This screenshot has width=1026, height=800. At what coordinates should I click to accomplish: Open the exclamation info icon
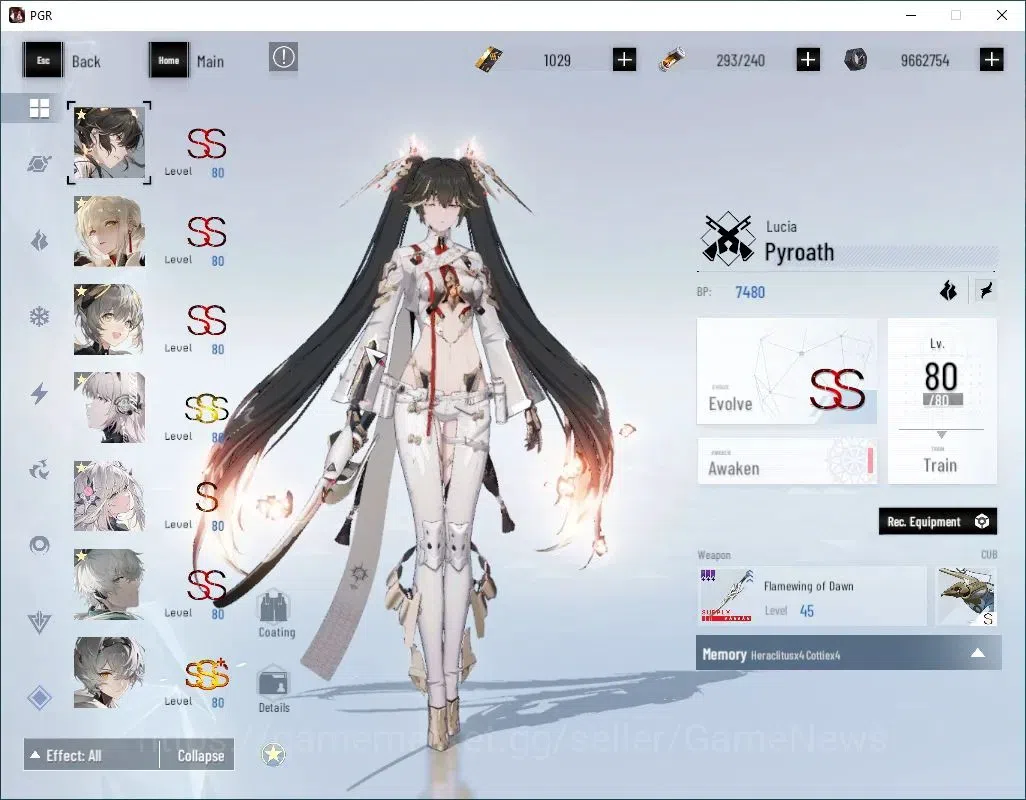click(283, 58)
